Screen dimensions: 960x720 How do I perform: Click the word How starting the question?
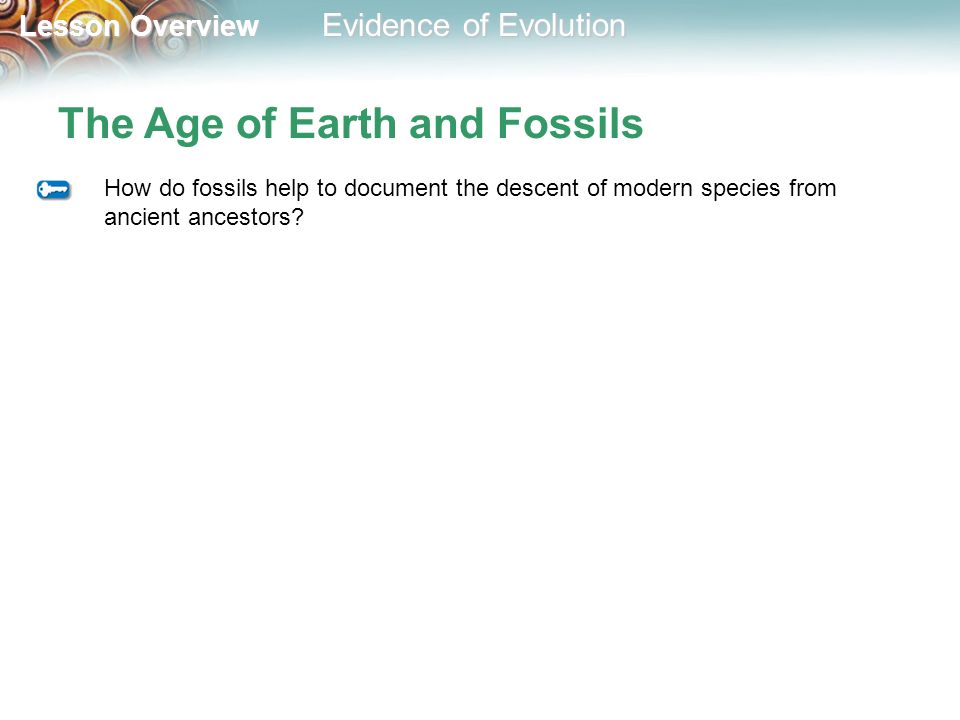pos(127,188)
